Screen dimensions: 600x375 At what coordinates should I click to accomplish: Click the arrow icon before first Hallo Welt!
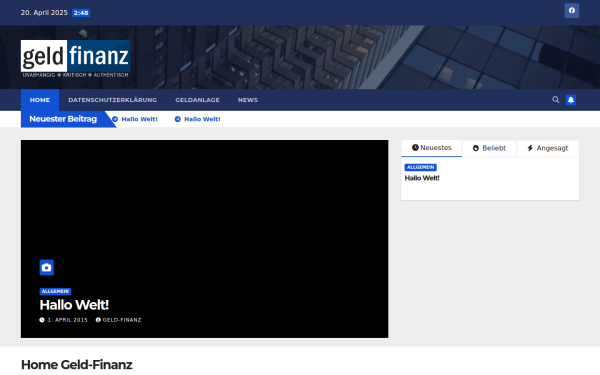115,119
